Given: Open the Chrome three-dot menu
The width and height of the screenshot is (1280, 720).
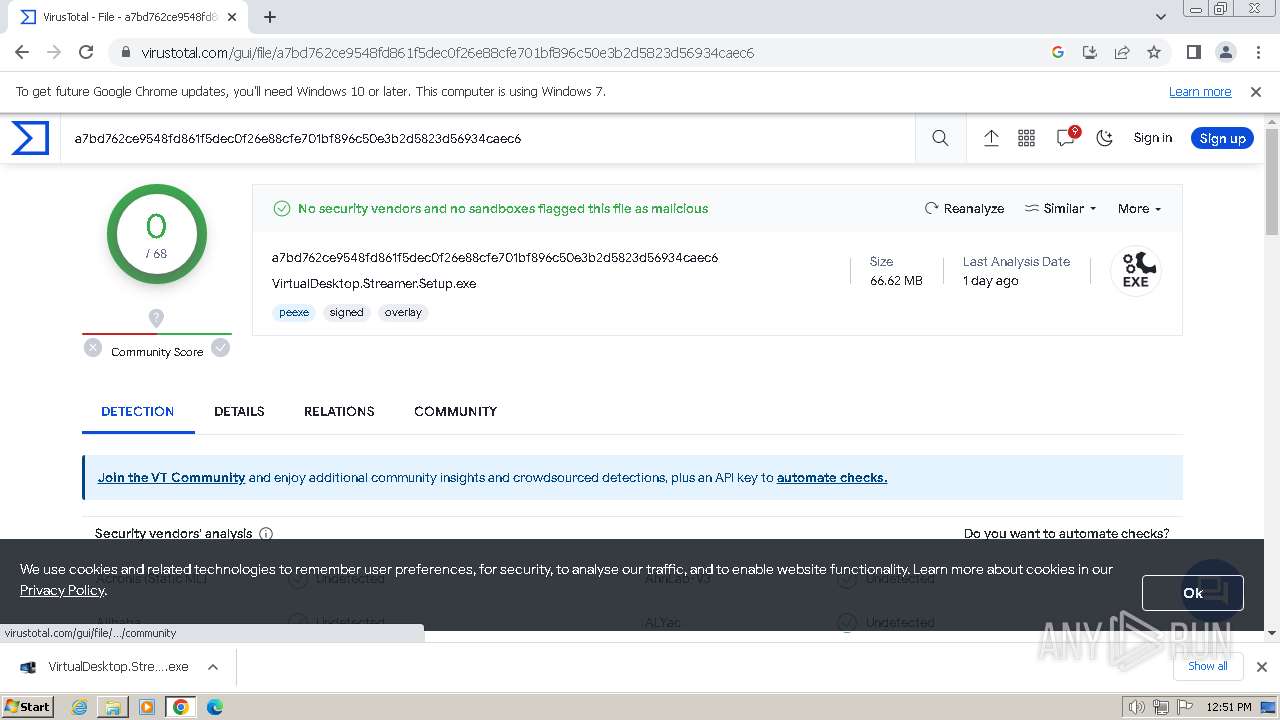Looking at the screenshot, I should point(1257,52).
